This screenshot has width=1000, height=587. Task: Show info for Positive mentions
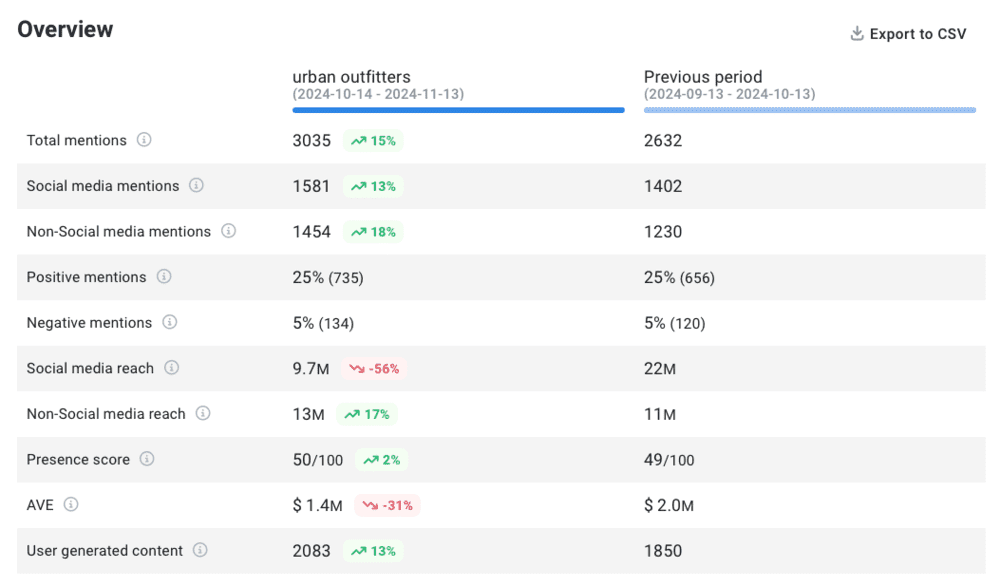tap(164, 277)
